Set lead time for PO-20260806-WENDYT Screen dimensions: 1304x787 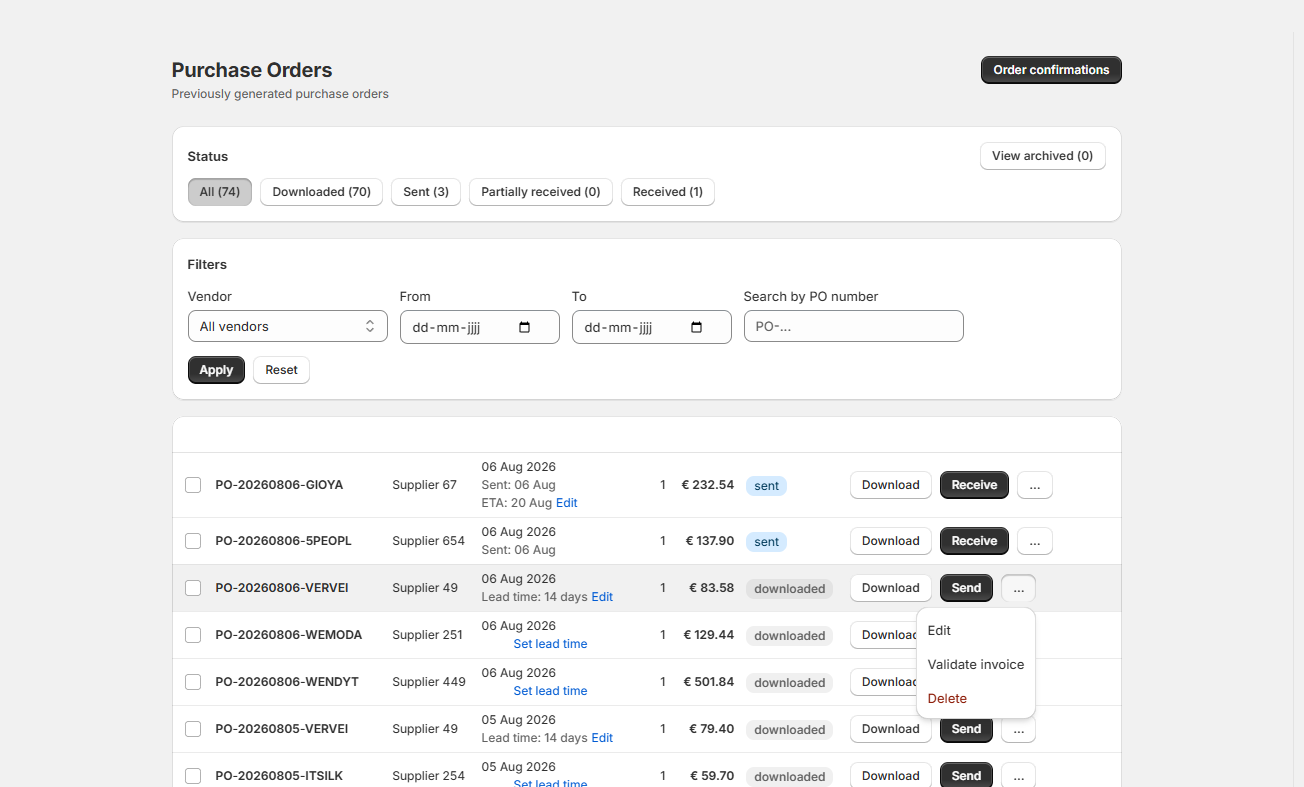[x=550, y=691]
